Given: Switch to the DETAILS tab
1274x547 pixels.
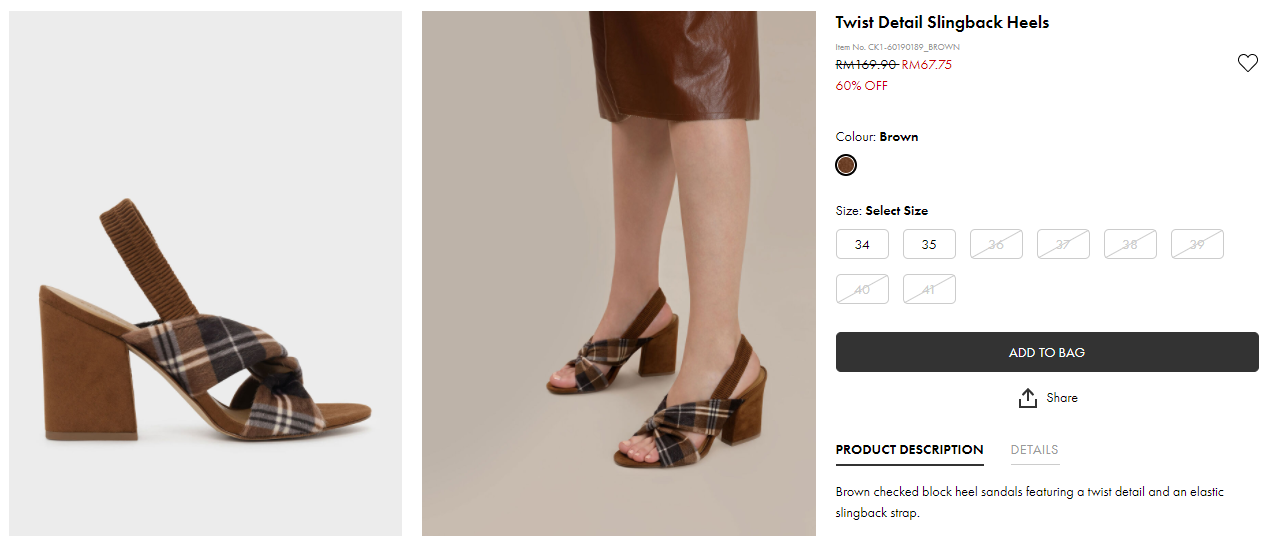Looking at the screenshot, I should pos(1034,450).
